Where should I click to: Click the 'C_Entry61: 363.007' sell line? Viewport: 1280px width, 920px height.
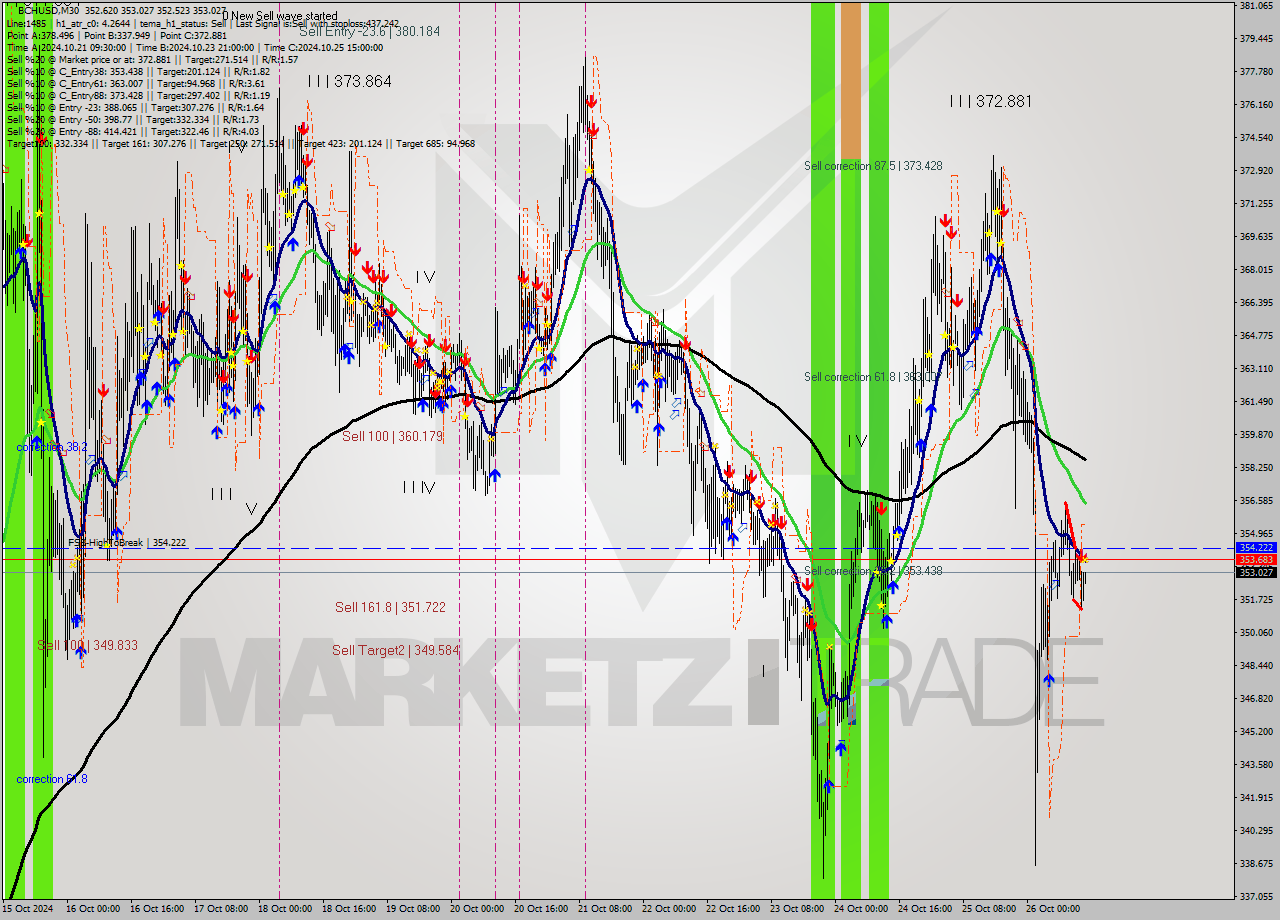click(136, 83)
